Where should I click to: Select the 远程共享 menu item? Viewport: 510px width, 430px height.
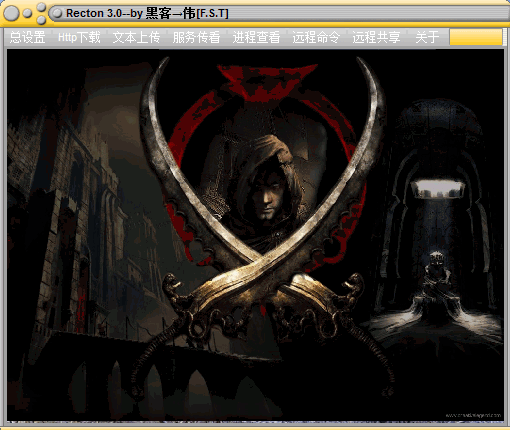(376, 37)
